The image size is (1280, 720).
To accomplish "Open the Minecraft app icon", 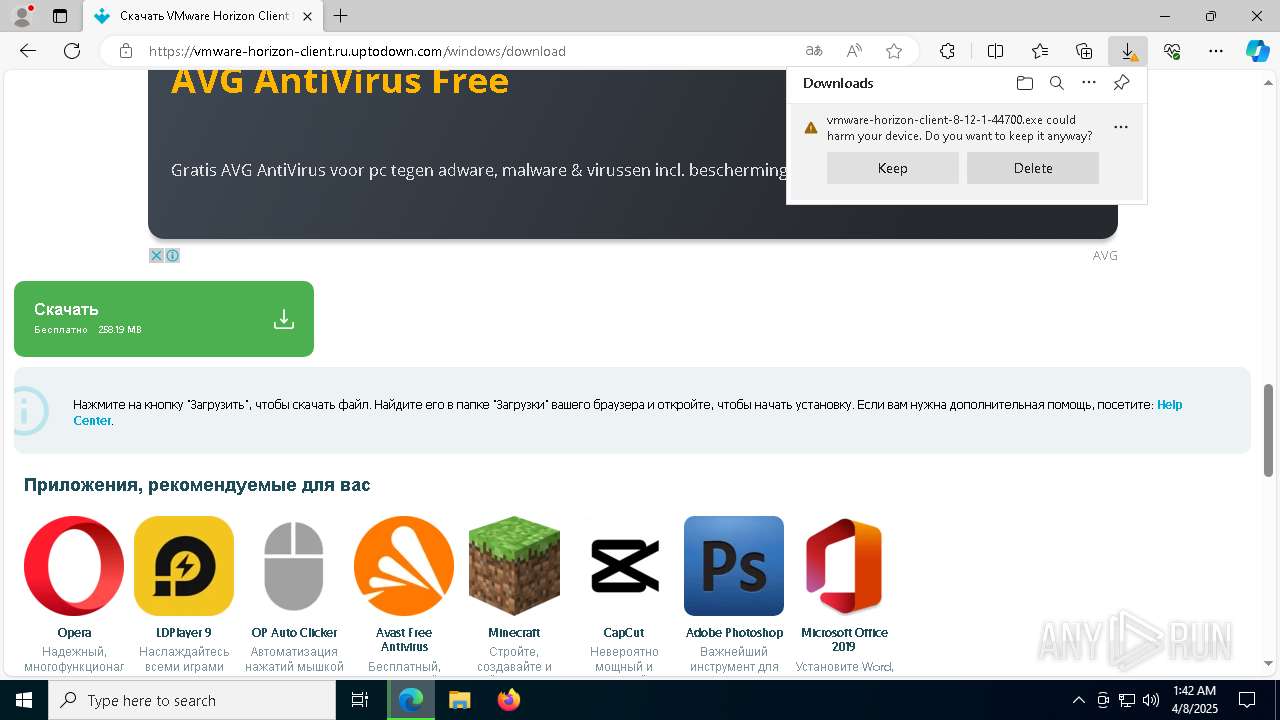I will click(x=514, y=566).
